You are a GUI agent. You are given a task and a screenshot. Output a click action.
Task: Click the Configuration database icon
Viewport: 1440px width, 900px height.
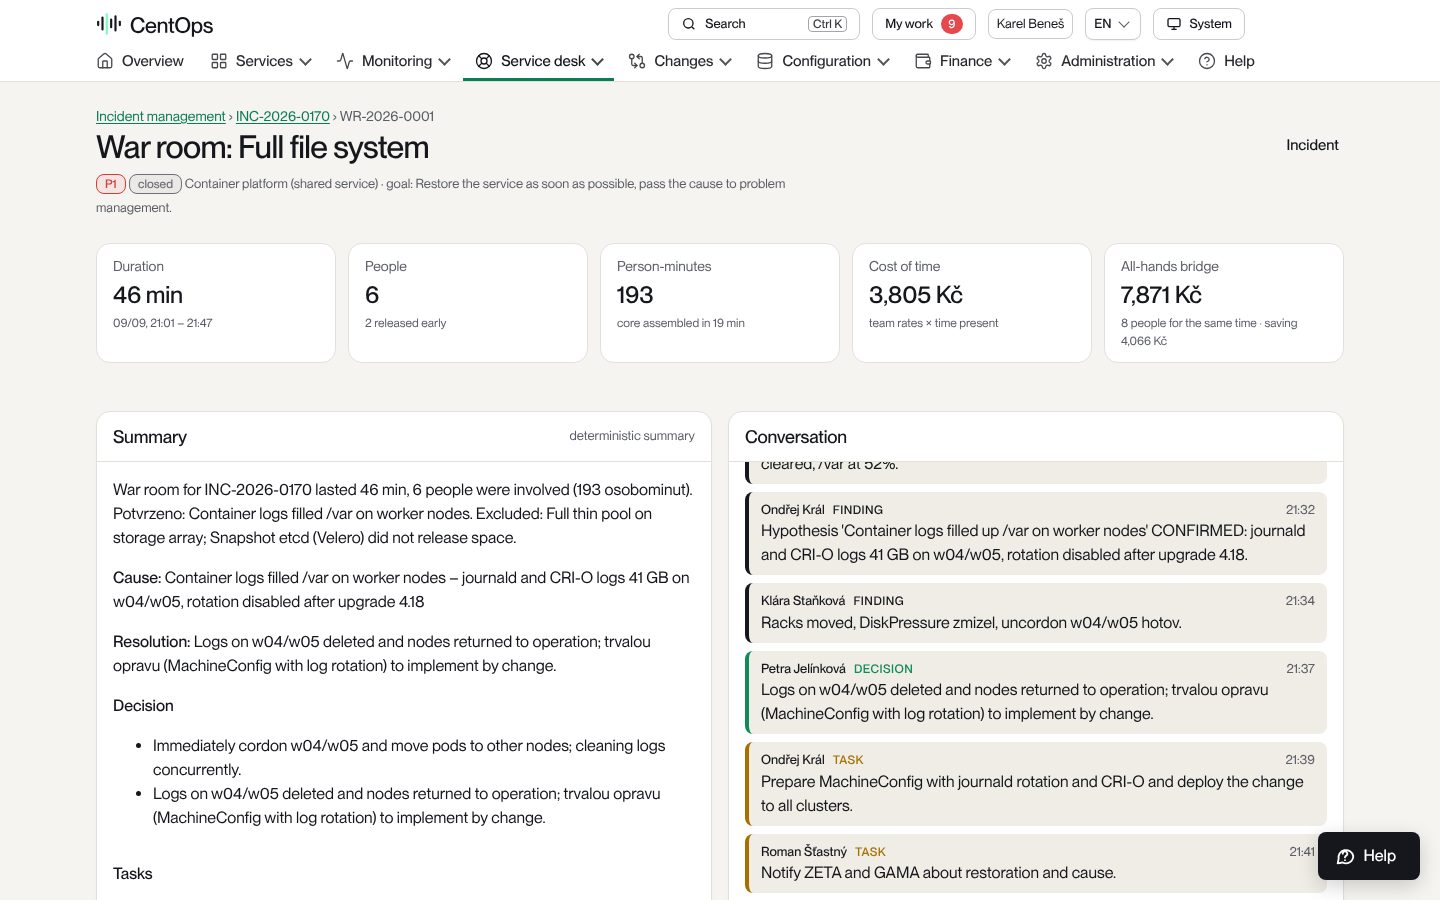point(765,61)
